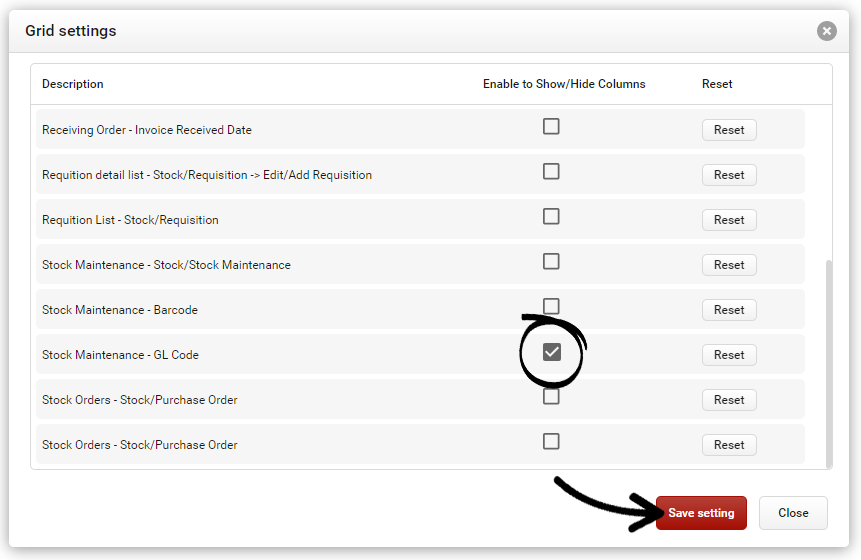861x560 pixels.
Task: Check the Requisition List - Stock/Requisition checkbox
Action: [x=551, y=217]
